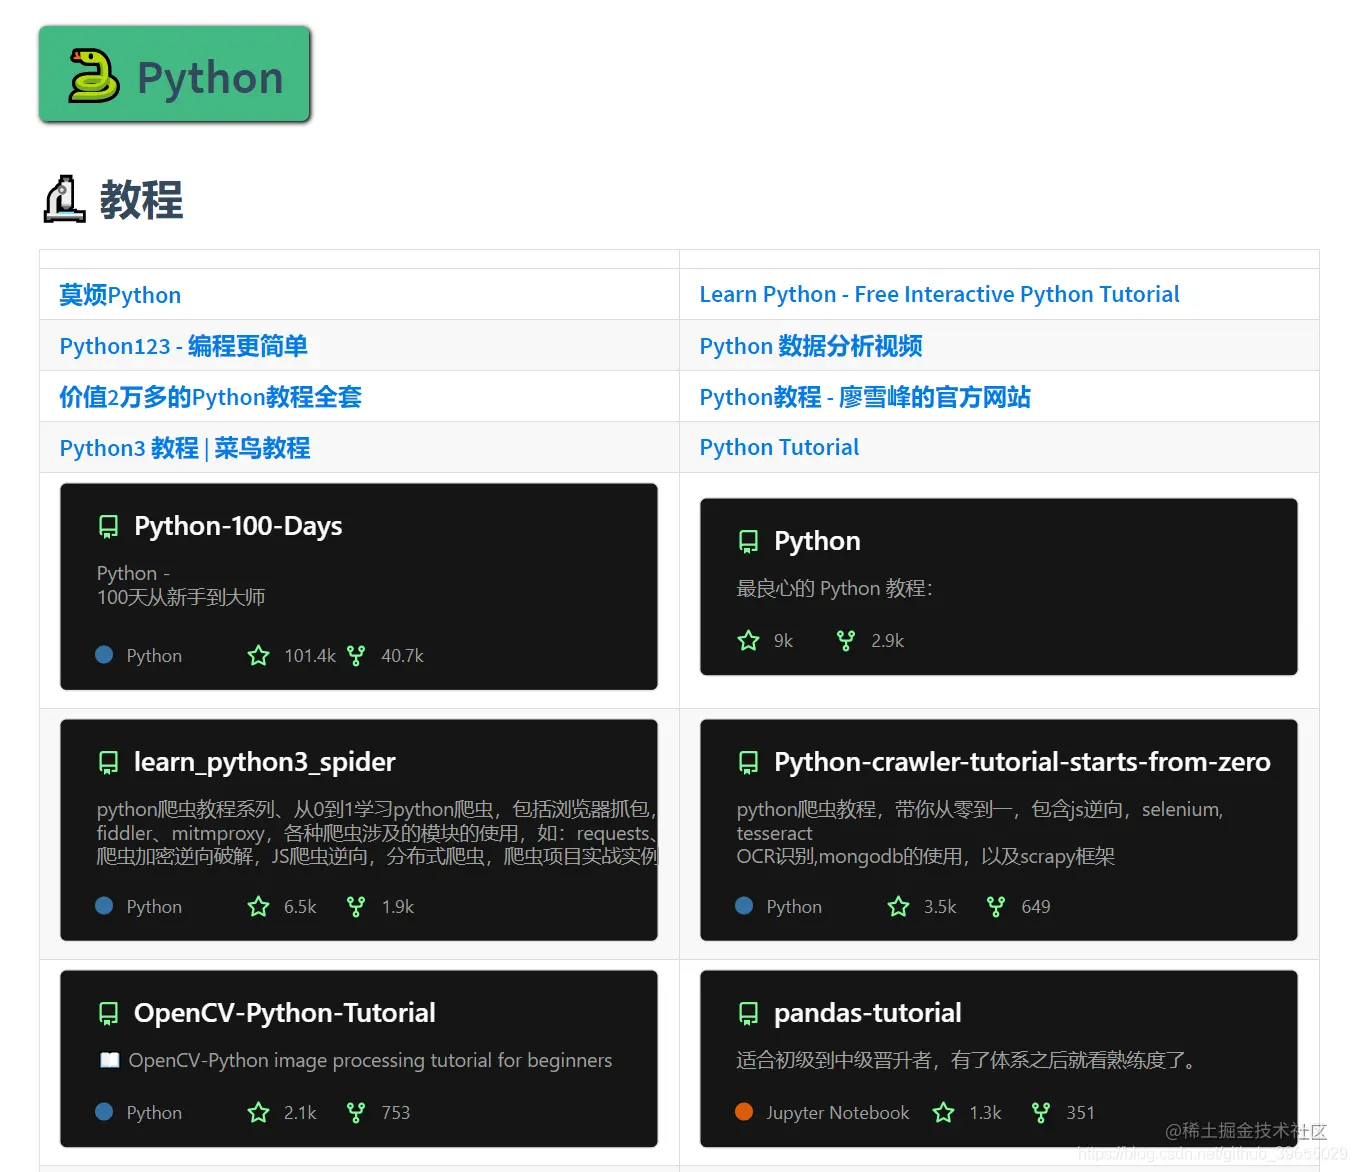Click the snake icon in Python badge
Image resolution: width=1357 pixels, height=1172 pixels.
point(94,76)
